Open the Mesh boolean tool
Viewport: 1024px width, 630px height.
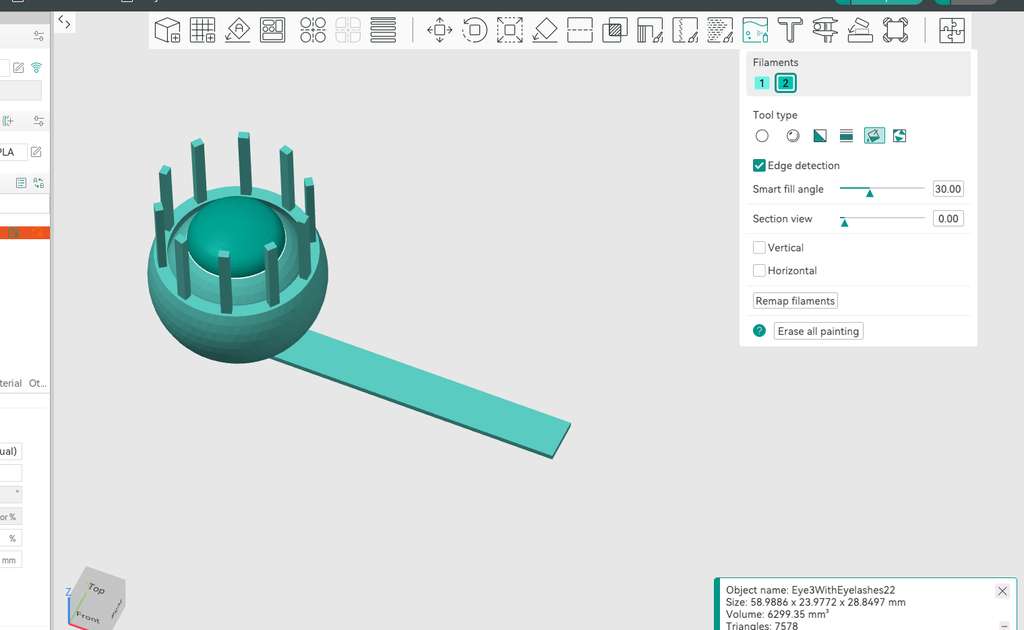[x=615, y=30]
